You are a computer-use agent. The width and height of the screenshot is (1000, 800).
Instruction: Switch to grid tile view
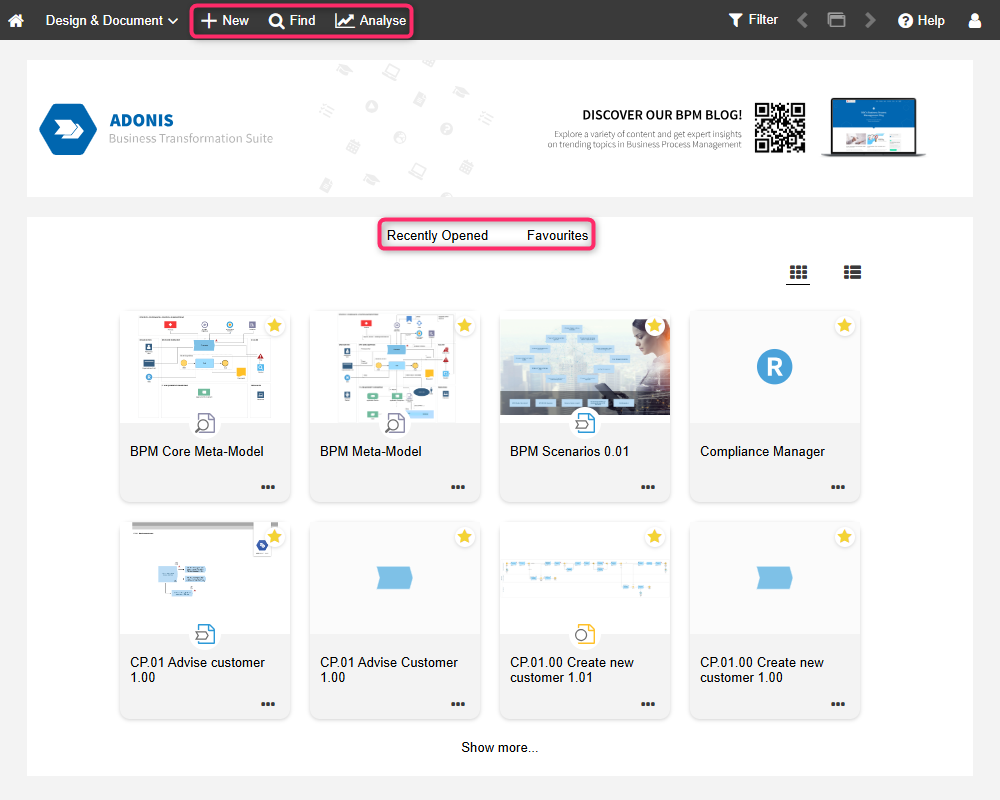pyautogui.click(x=798, y=272)
